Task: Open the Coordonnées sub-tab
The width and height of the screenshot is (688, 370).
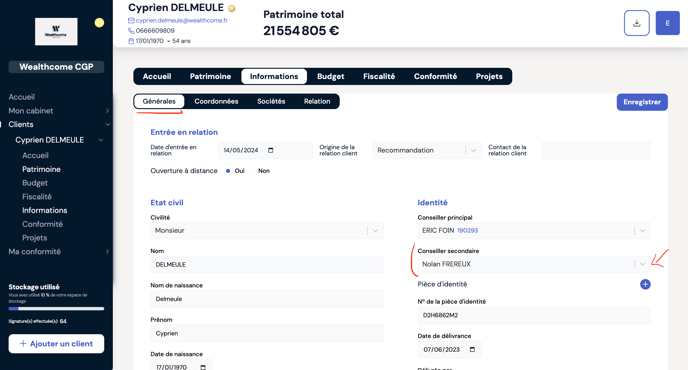Action: click(216, 101)
